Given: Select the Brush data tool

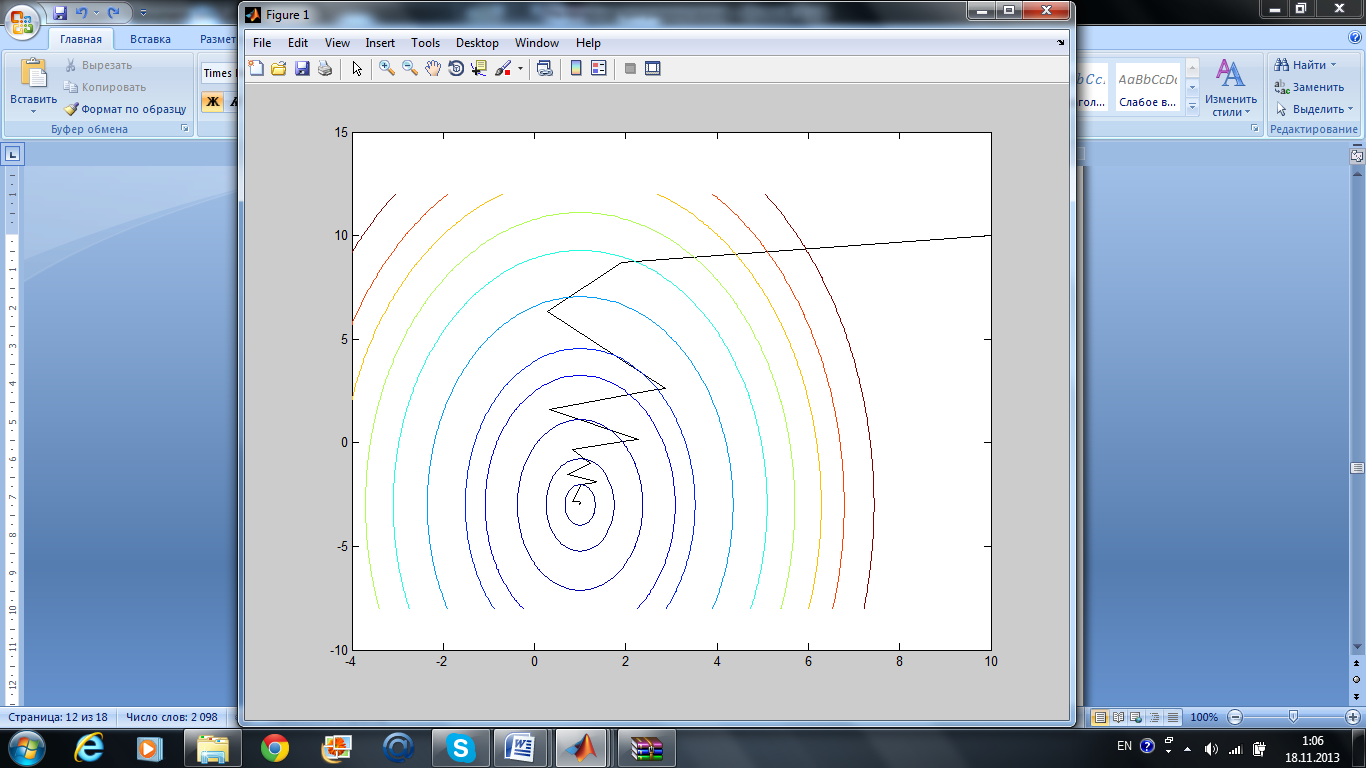Looking at the screenshot, I should (x=503, y=69).
